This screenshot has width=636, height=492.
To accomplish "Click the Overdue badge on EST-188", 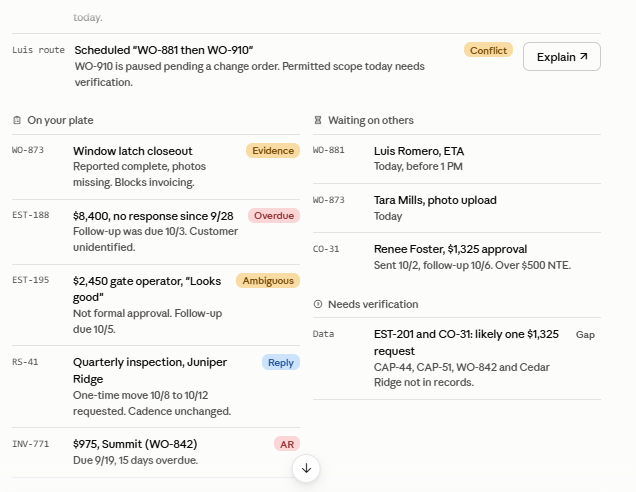I will point(274,215).
